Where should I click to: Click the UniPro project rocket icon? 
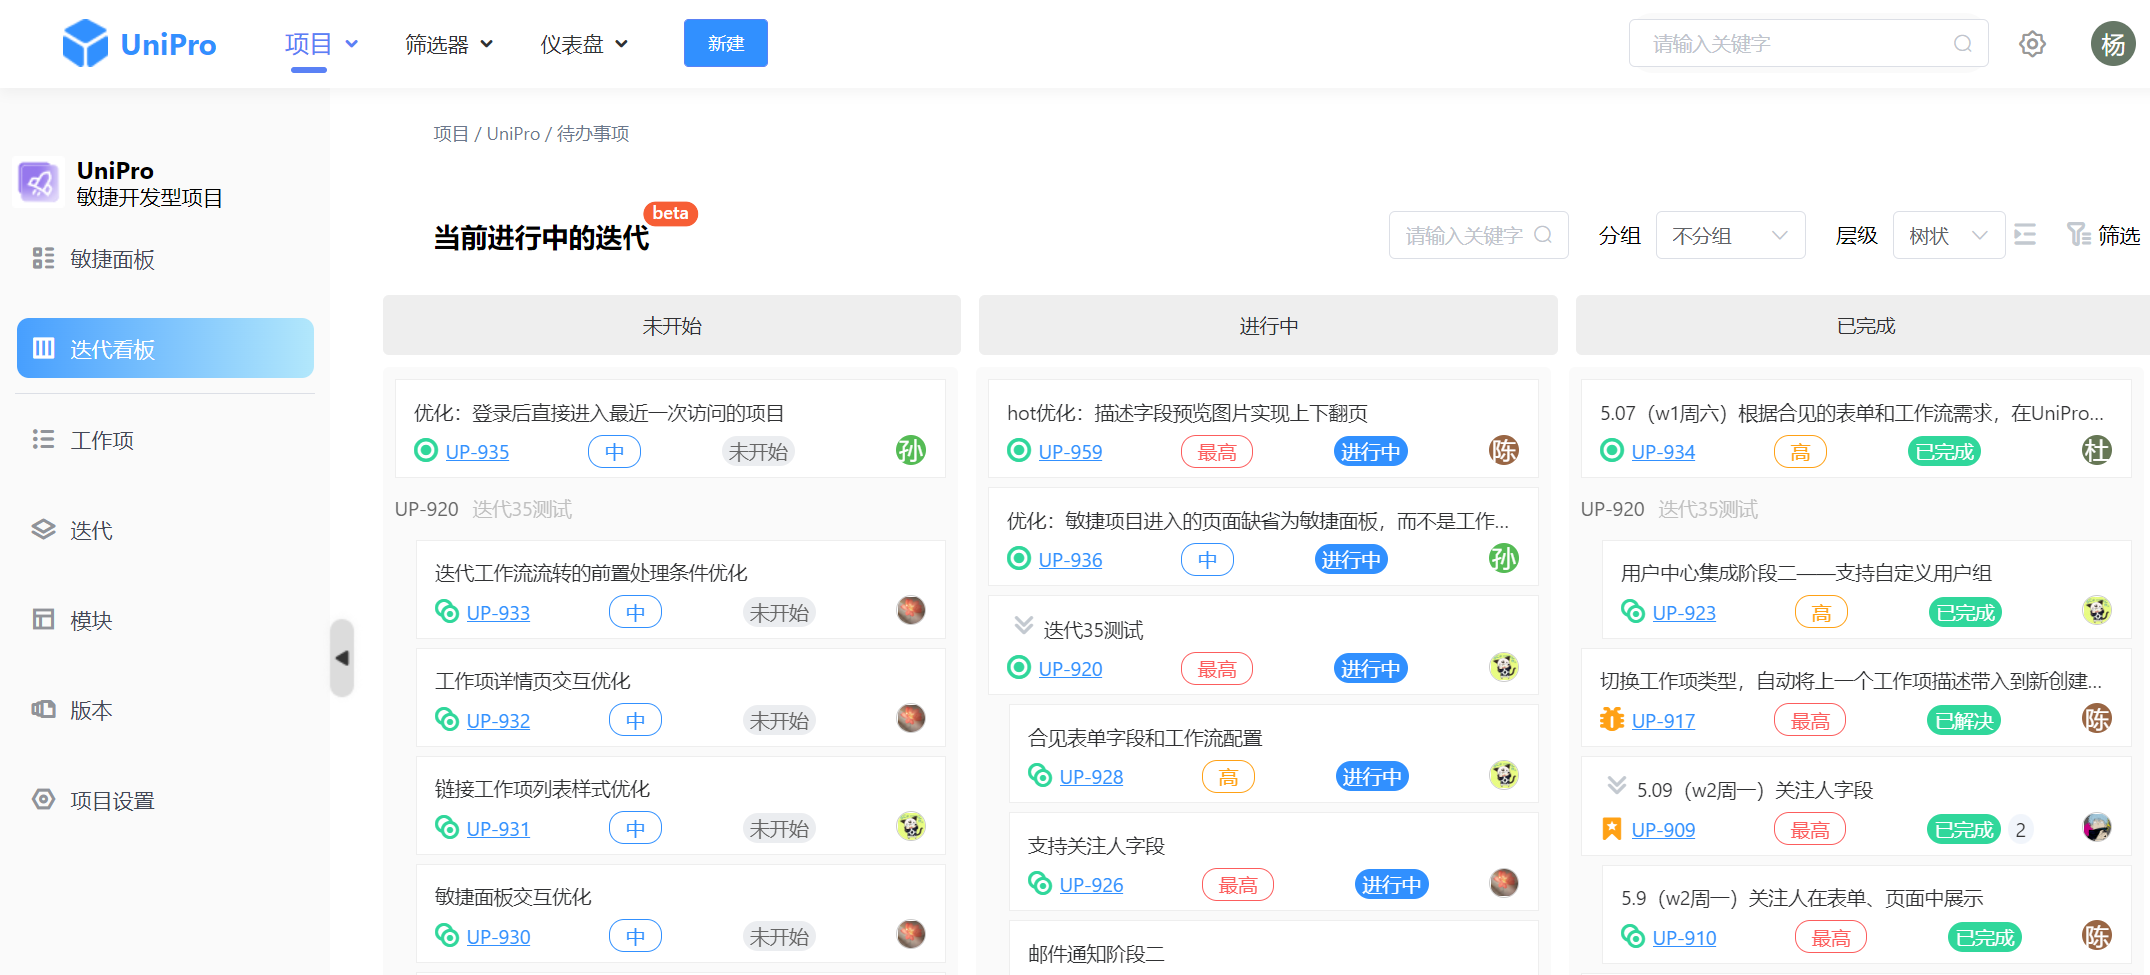coord(39,182)
